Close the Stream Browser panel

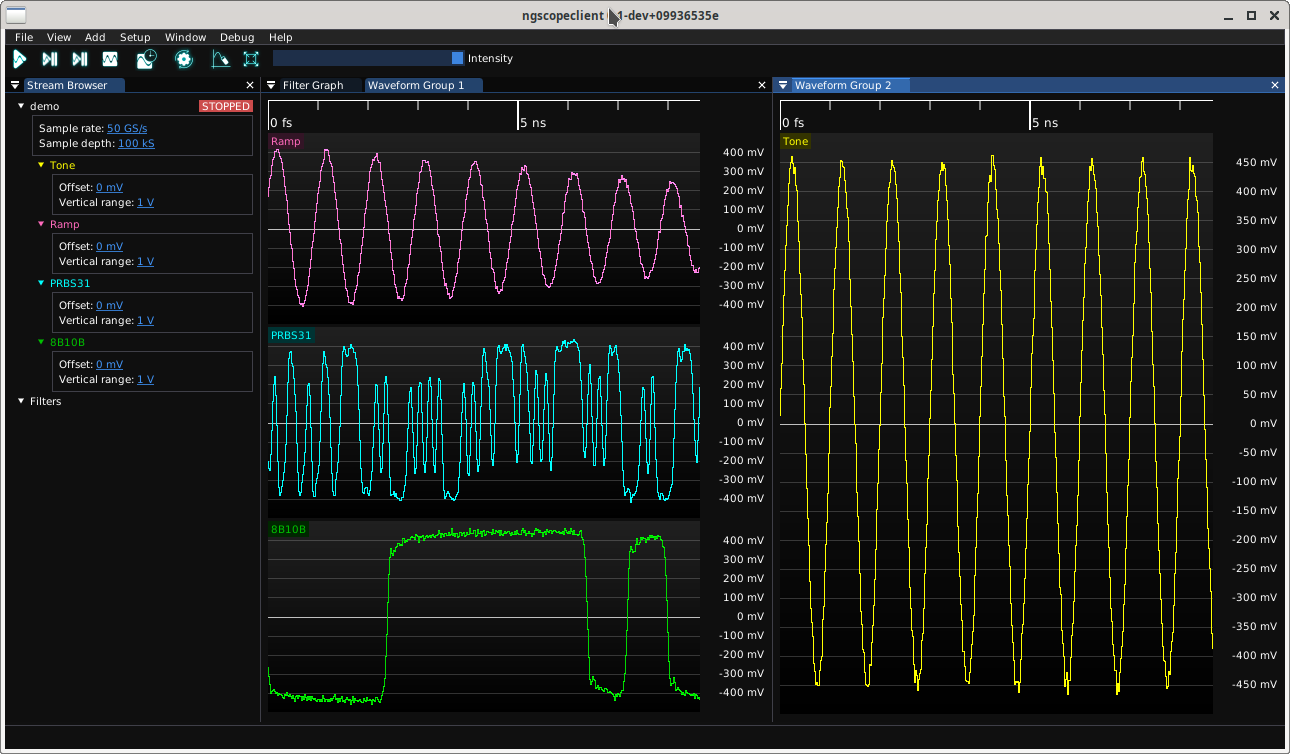tap(250, 85)
